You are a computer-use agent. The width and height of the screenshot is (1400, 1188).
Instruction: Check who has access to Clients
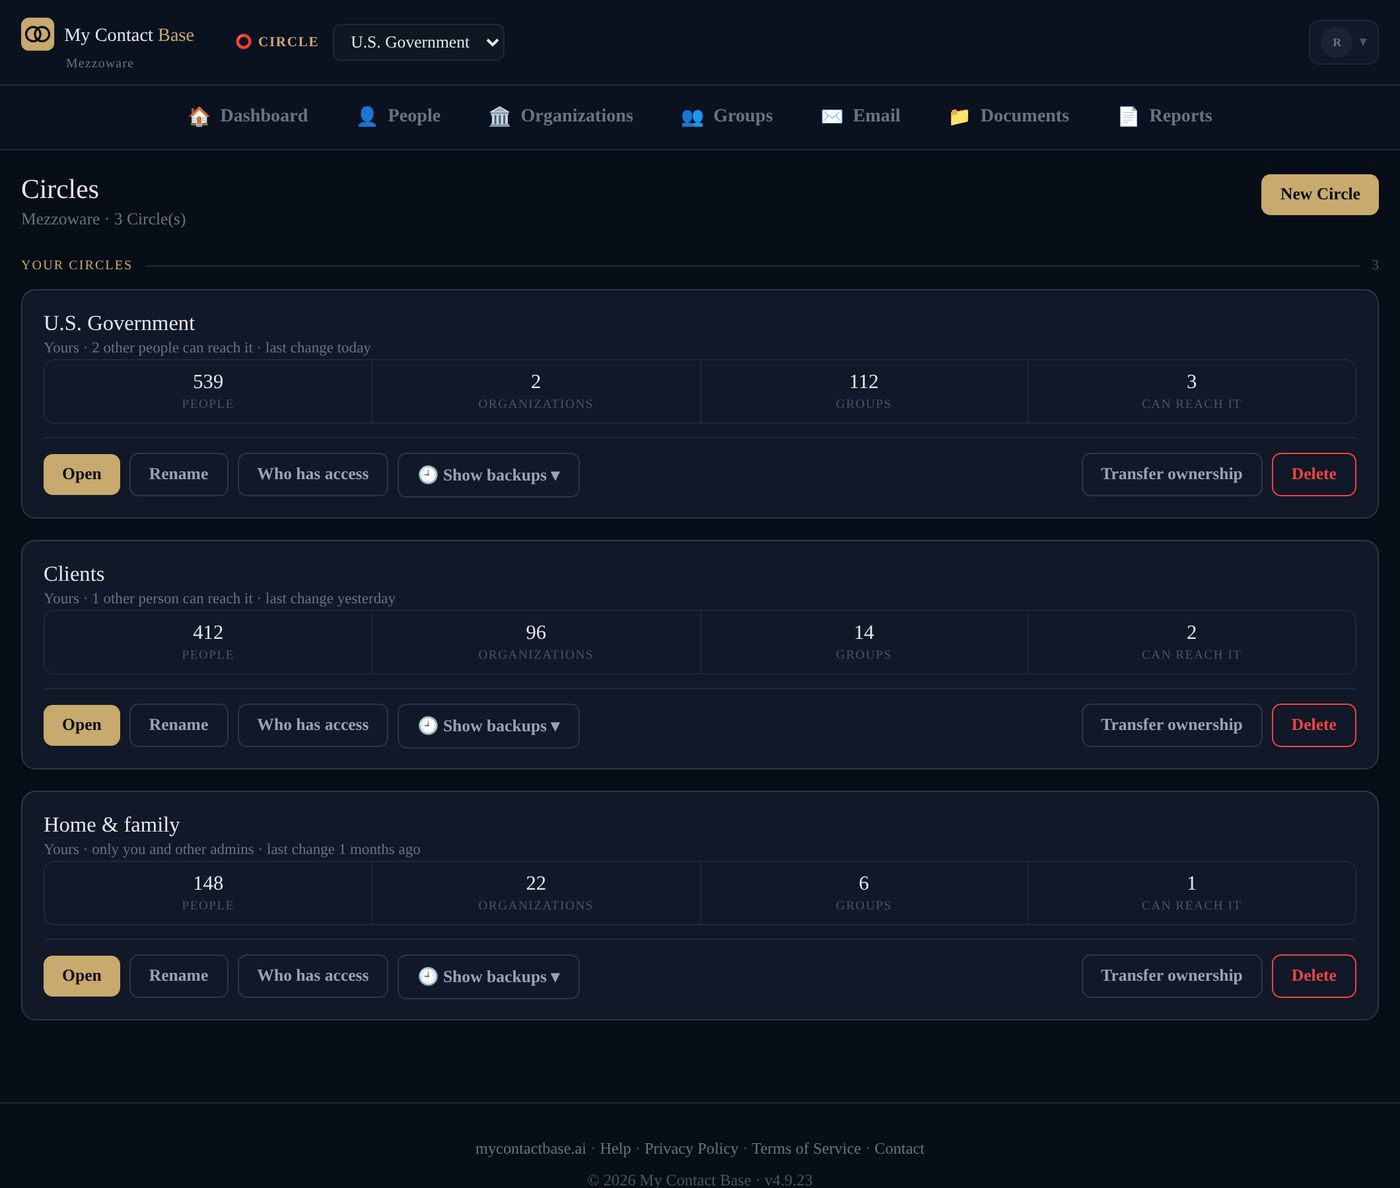click(313, 725)
